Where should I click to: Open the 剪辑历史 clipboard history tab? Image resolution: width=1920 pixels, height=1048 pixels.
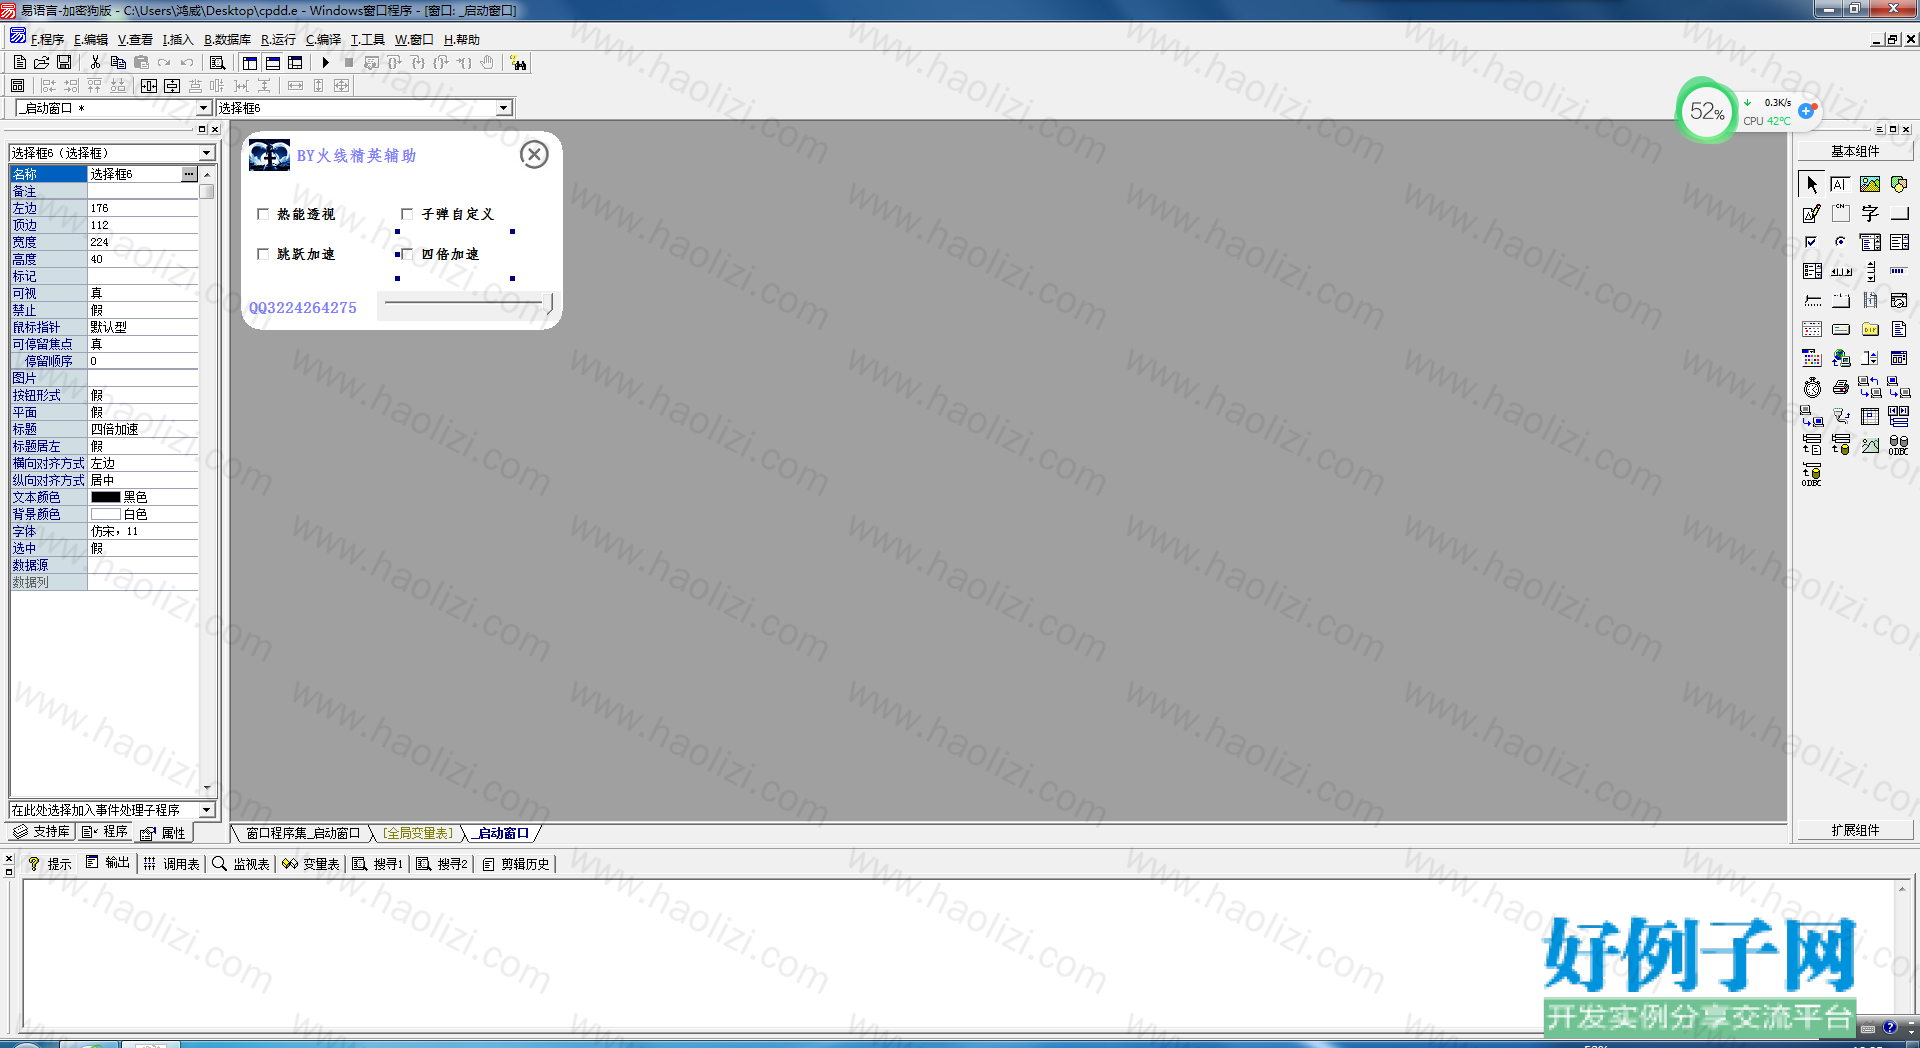516,864
